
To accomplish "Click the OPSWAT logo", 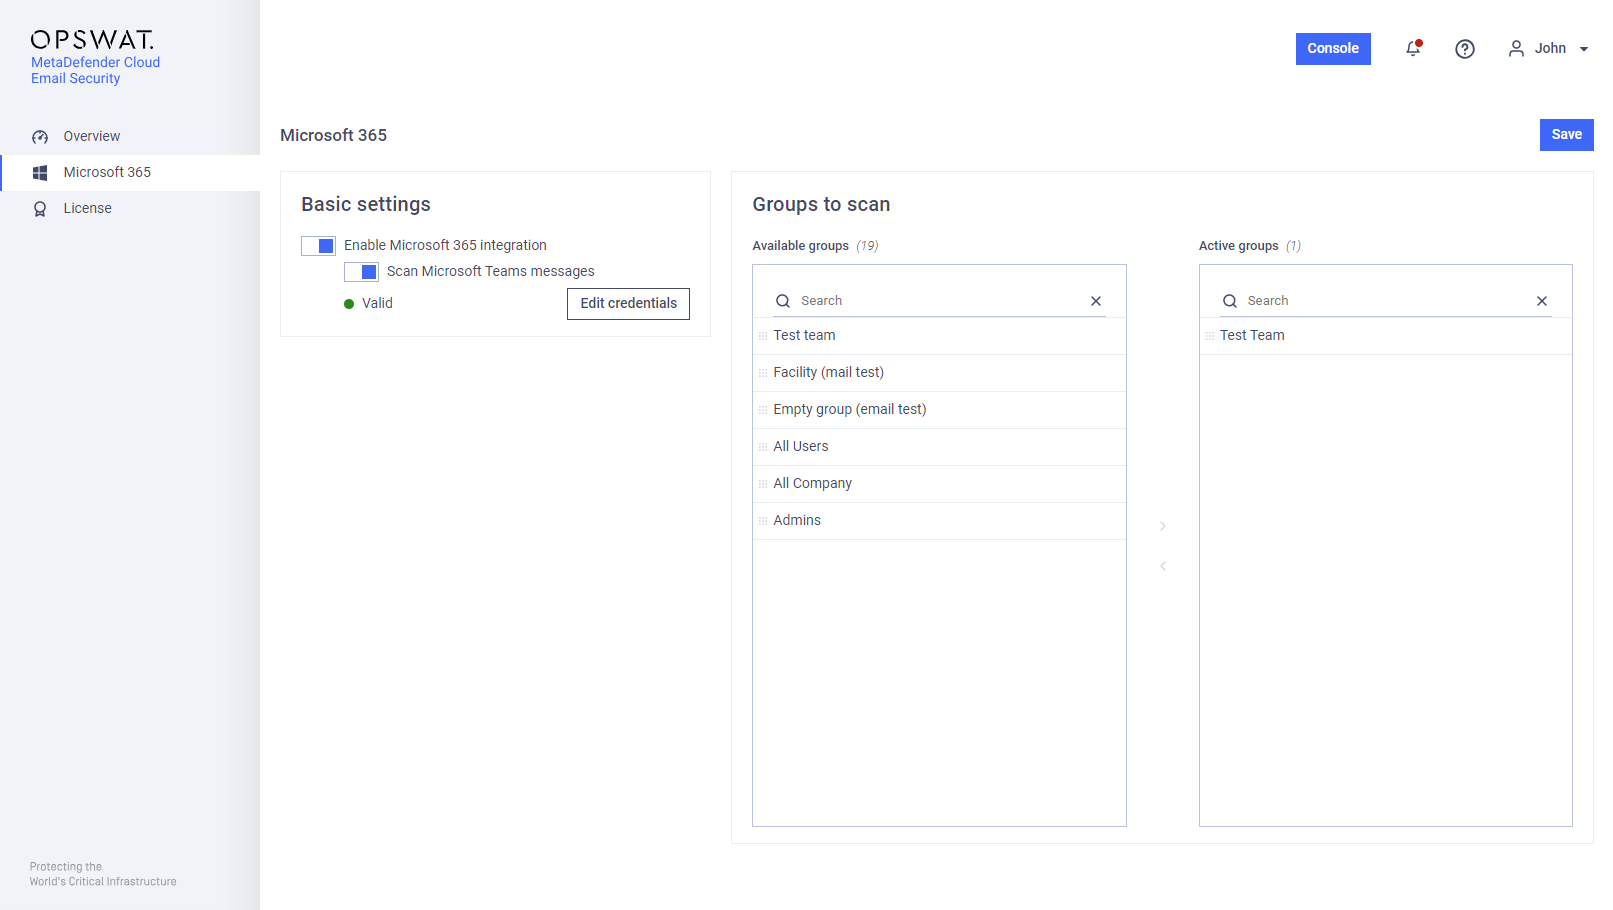I will pos(92,39).
